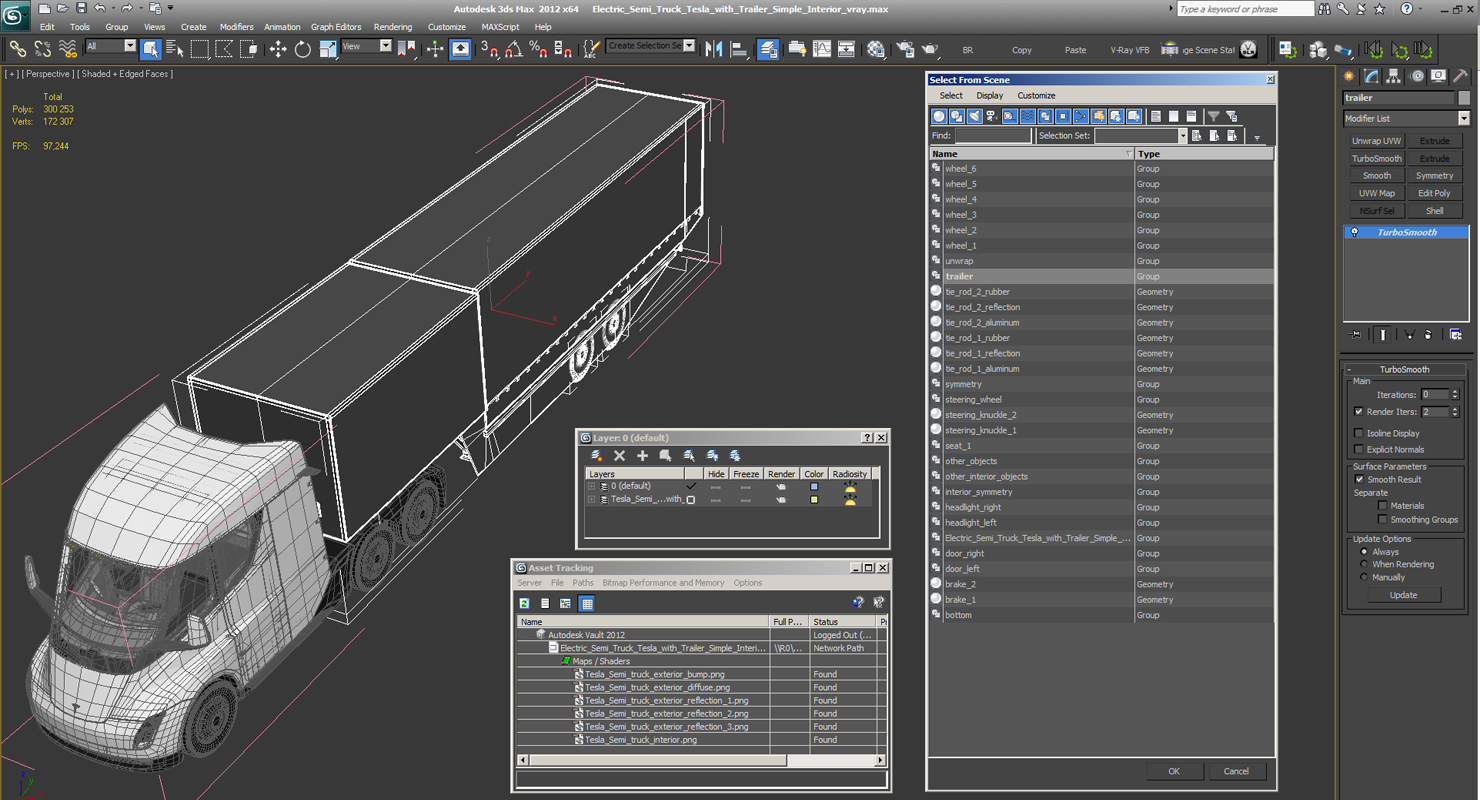Image resolution: width=1480 pixels, height=800 pixels.
Task: Expand the Tesla_Semi layer row
Action: [591, 499]
